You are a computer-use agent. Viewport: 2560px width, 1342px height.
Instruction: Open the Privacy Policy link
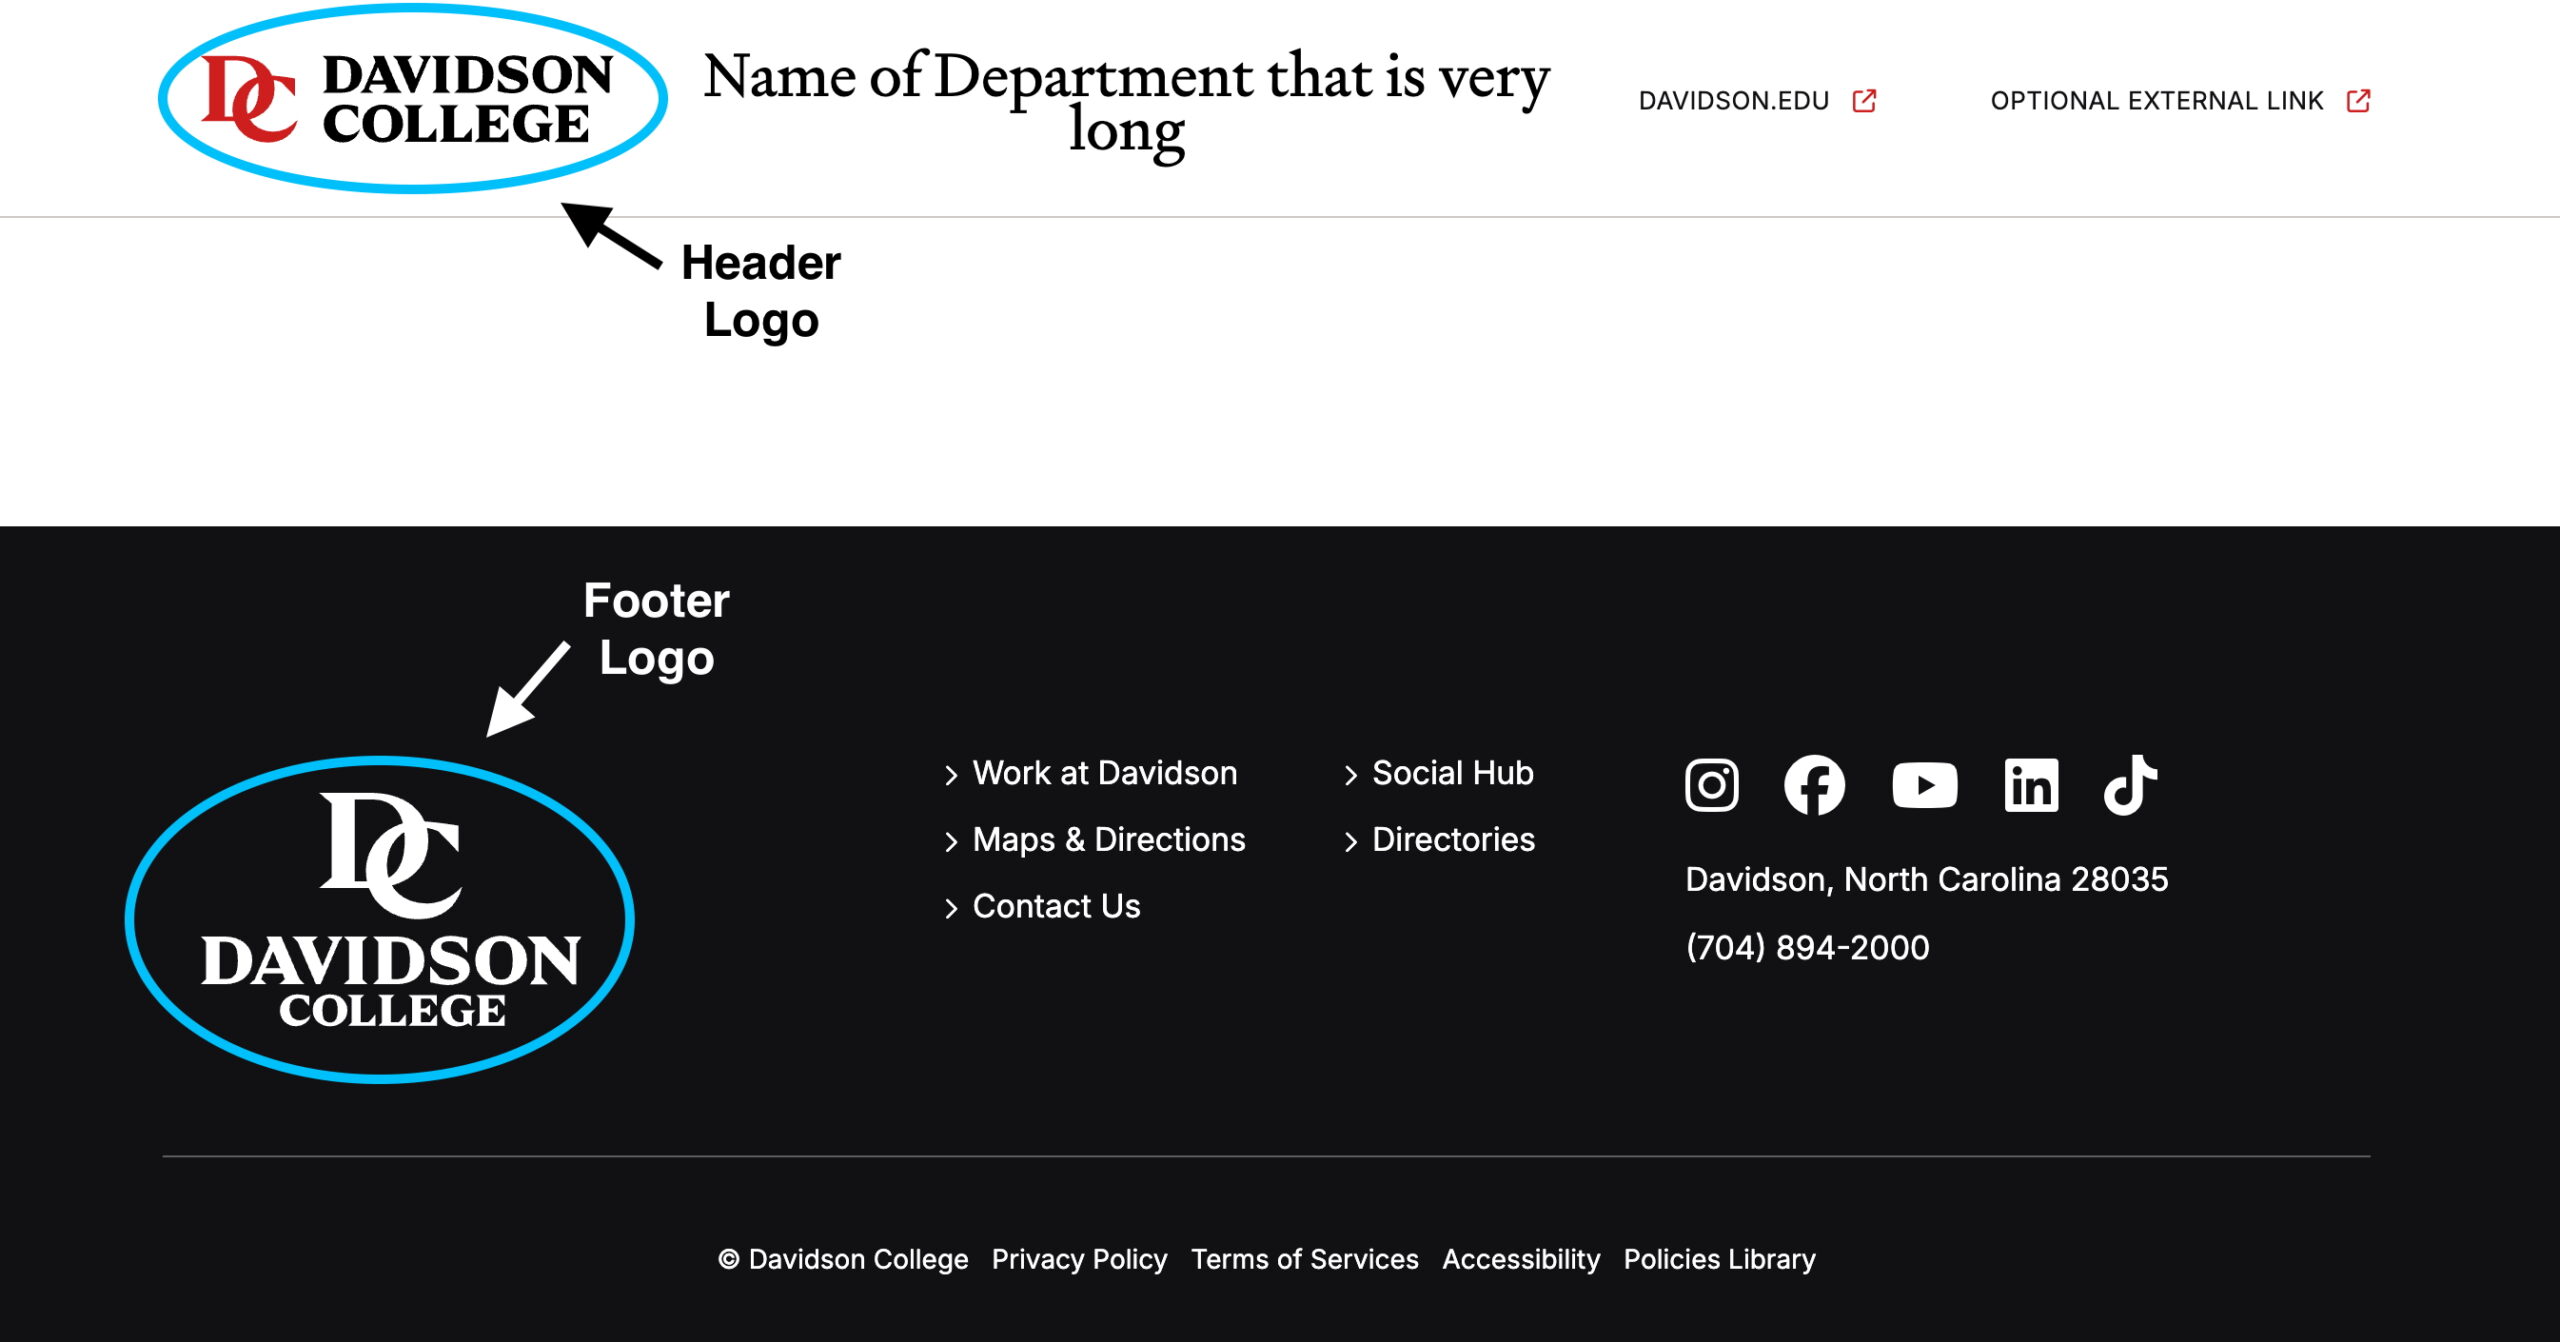1079,1259
